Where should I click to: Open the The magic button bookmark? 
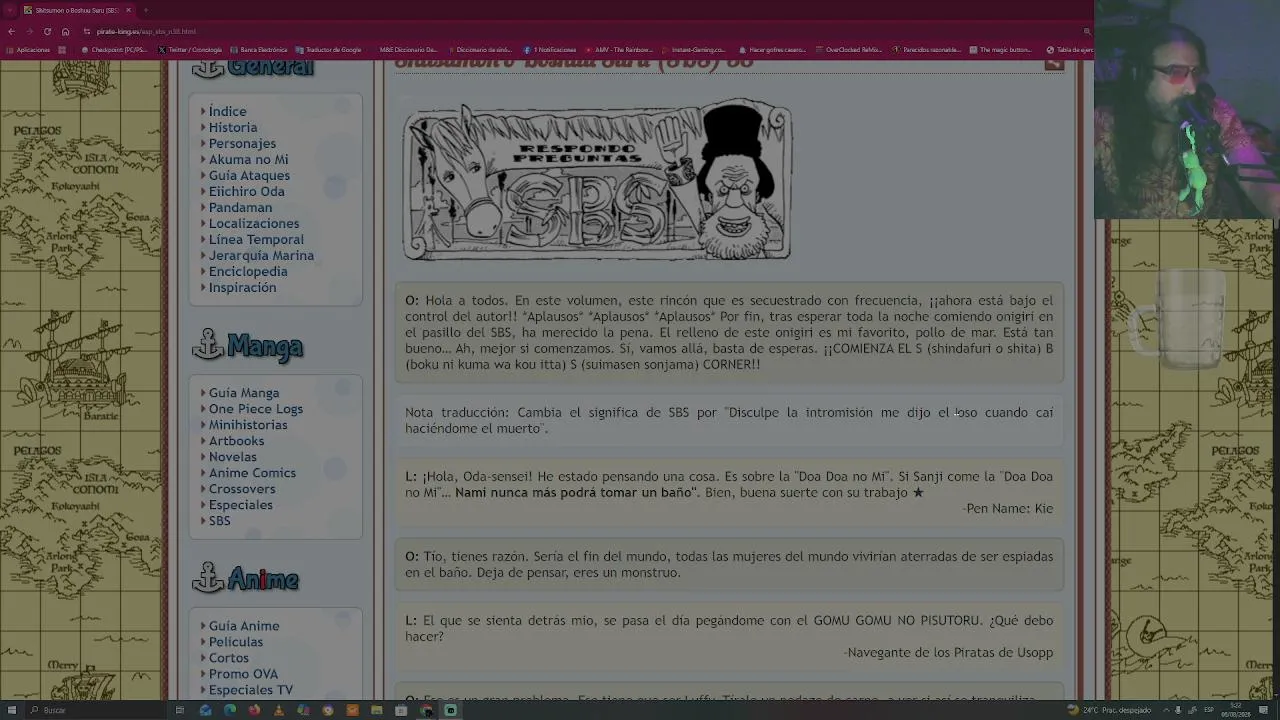click(x=1002, y=50)
